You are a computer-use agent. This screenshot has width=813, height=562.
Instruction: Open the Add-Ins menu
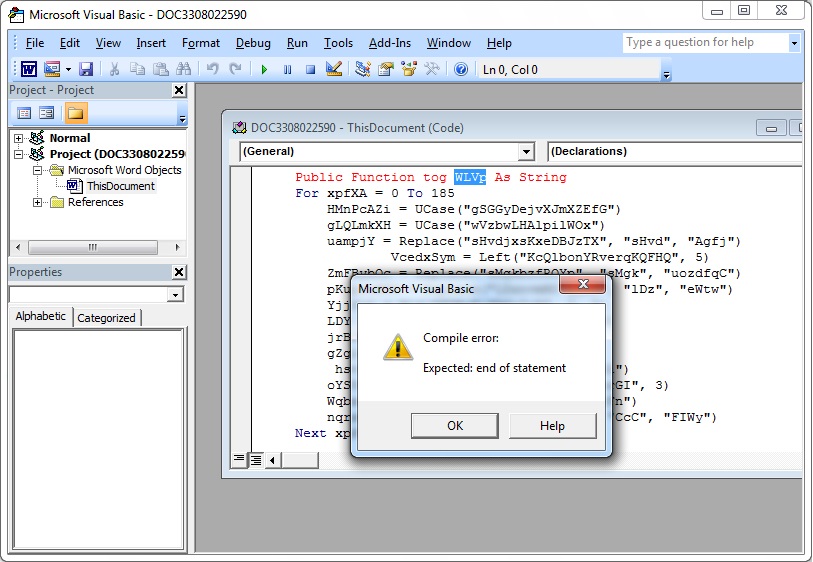tap(389, 43)
